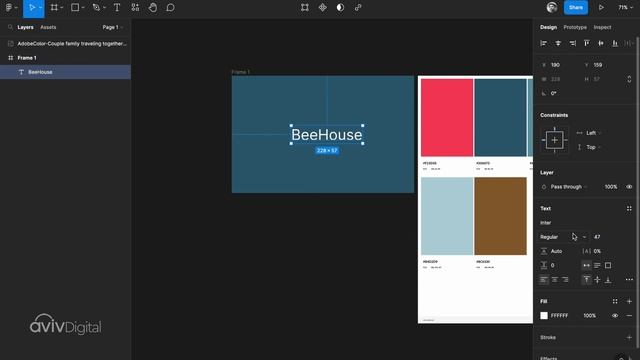Select the AdobeColor-Couple family image layer

tap(65, 44)
